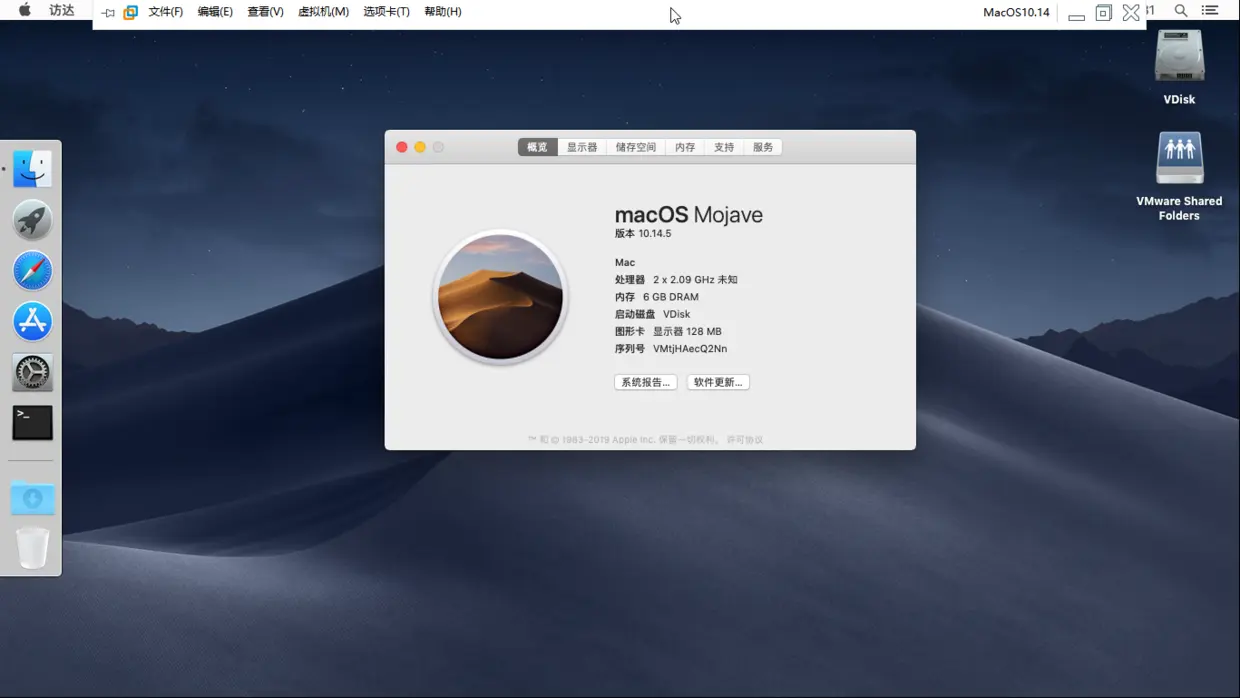Click the VMware overlapping squares icon

tap(130, 12)
